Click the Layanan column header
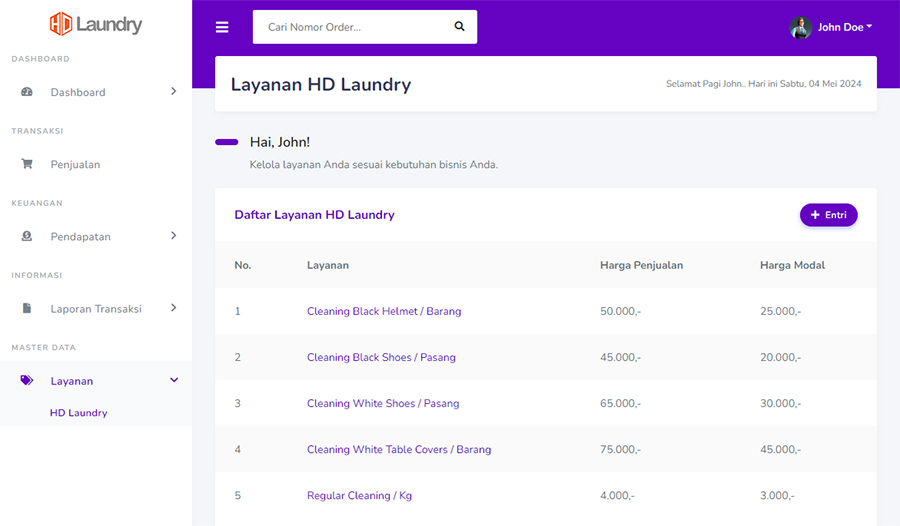This screenshot has width=900, height=526. (328, 265)
